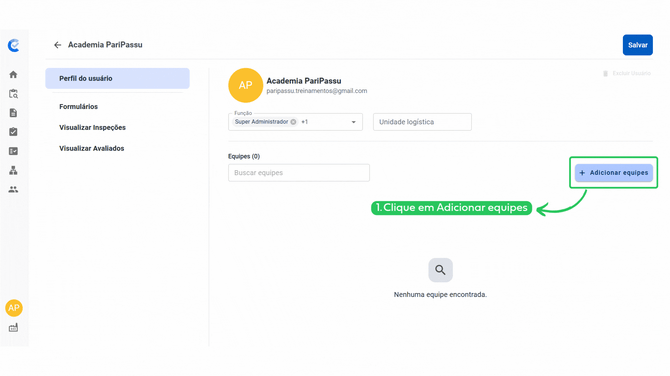Click the Academia PariPassu profile name
The width and height of the screenshot is (670, 376).
click(x=304, y=81)
